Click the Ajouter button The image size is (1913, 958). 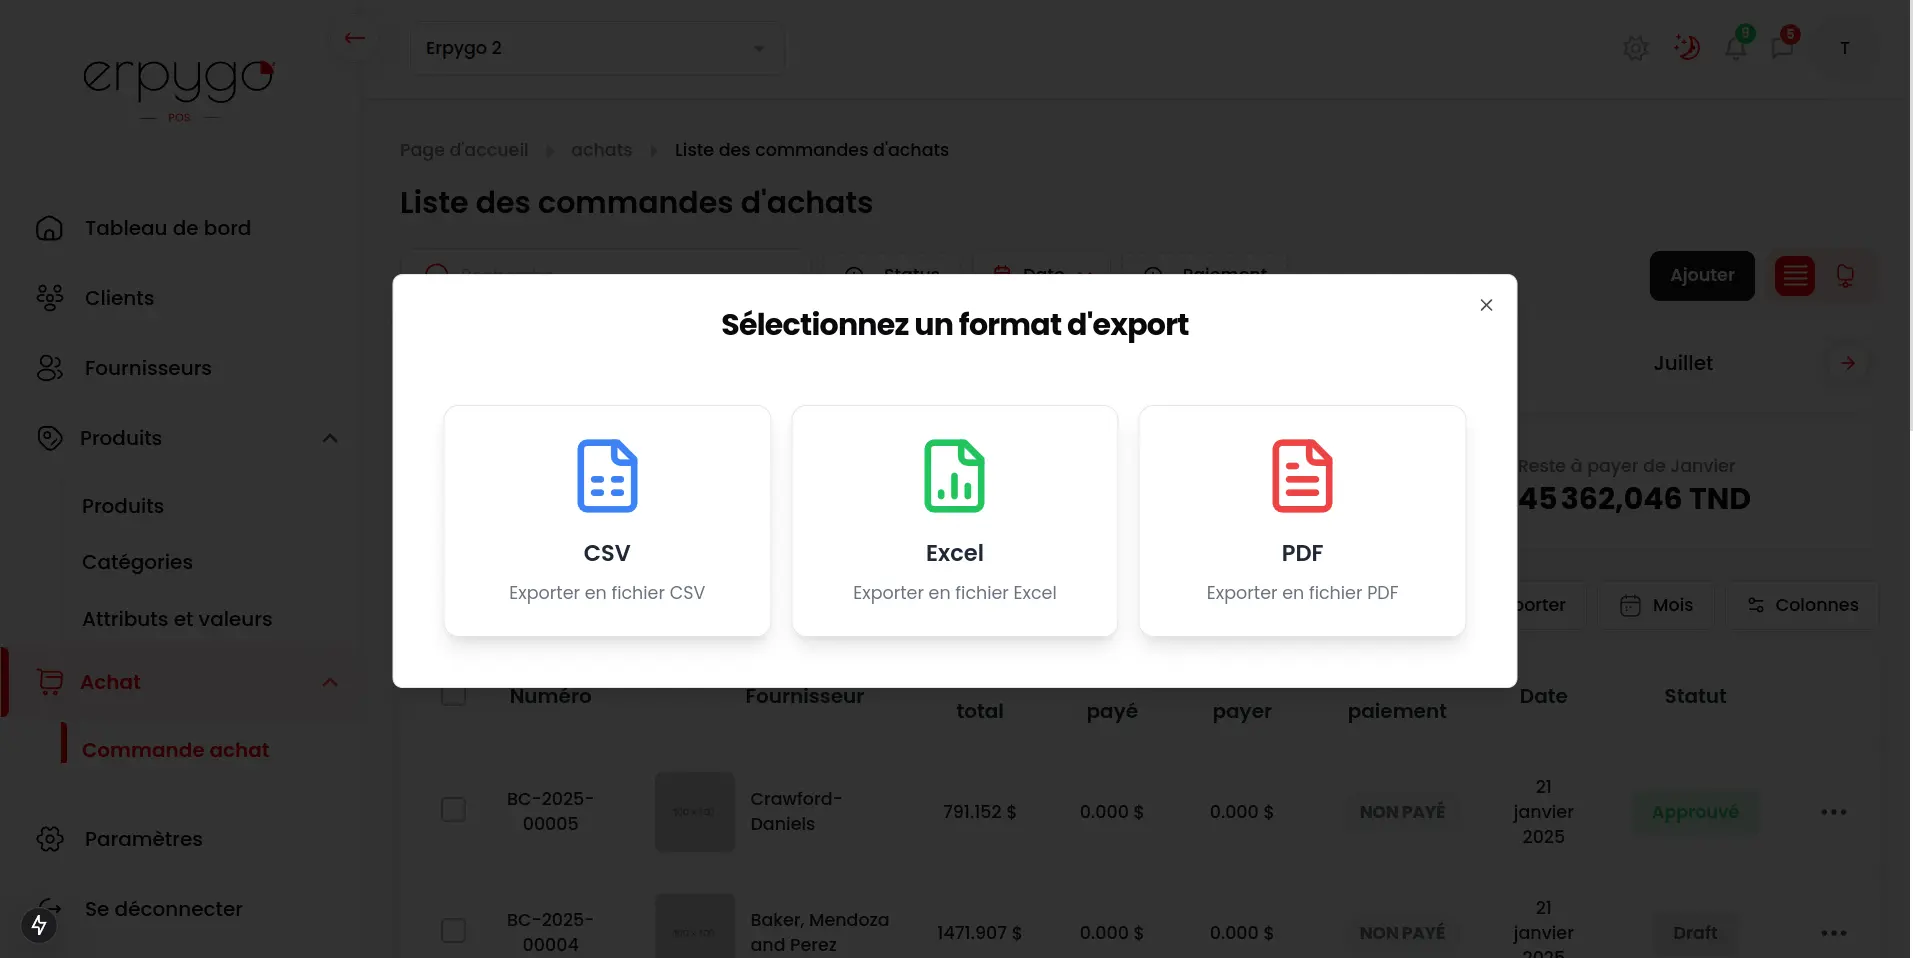[x=1701, y=276]
